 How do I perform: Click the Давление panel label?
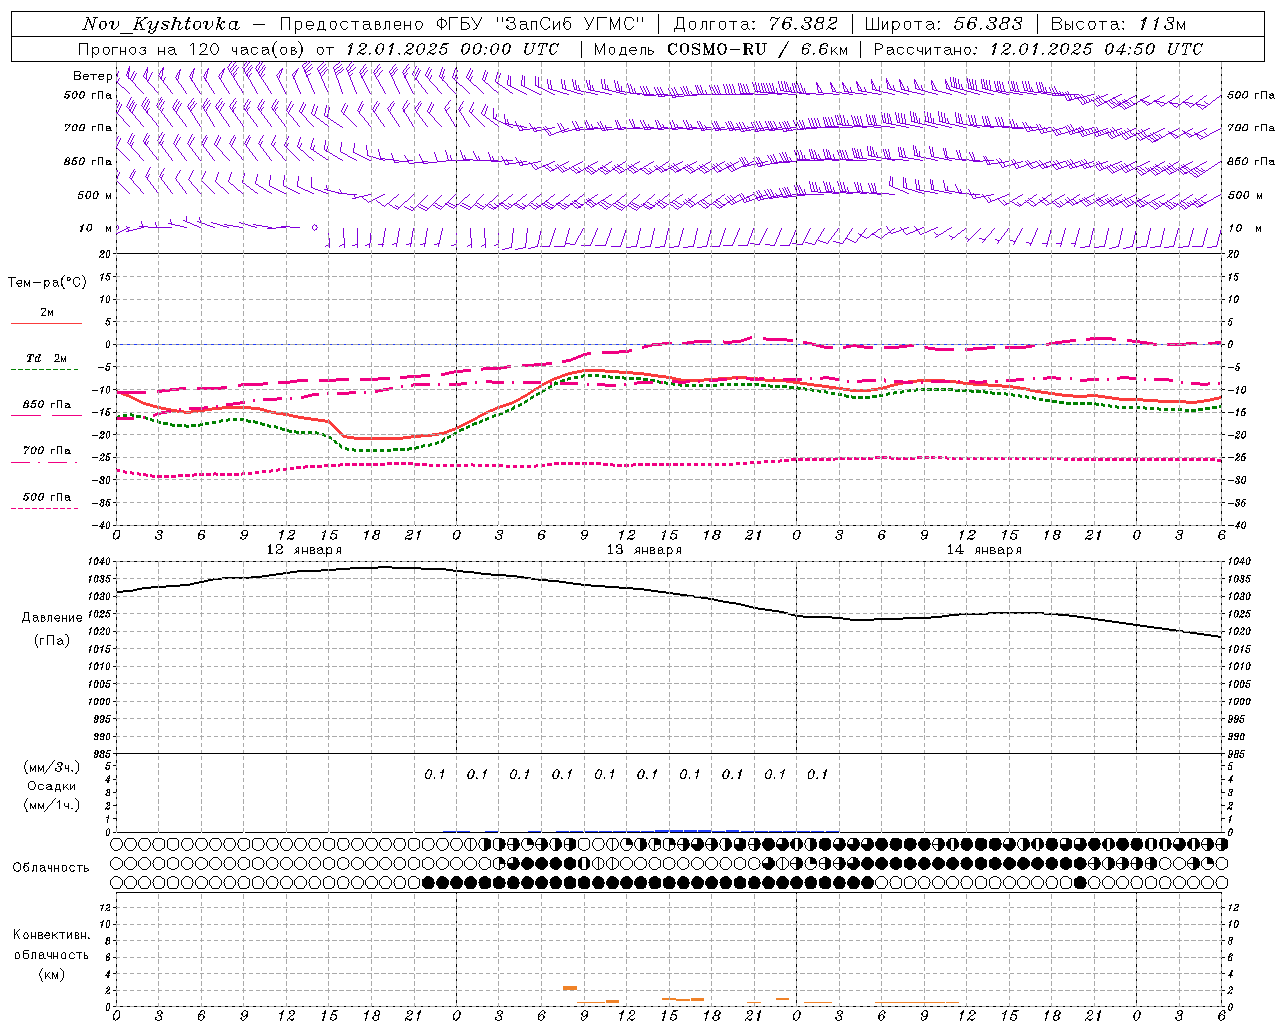coord(52,618)
